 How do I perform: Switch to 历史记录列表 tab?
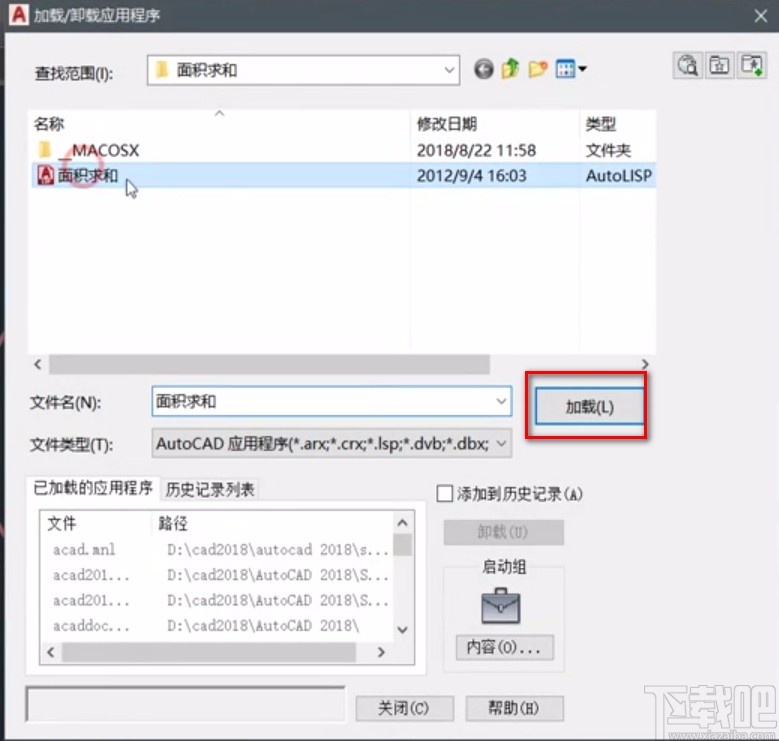click(x=210, y=490)
